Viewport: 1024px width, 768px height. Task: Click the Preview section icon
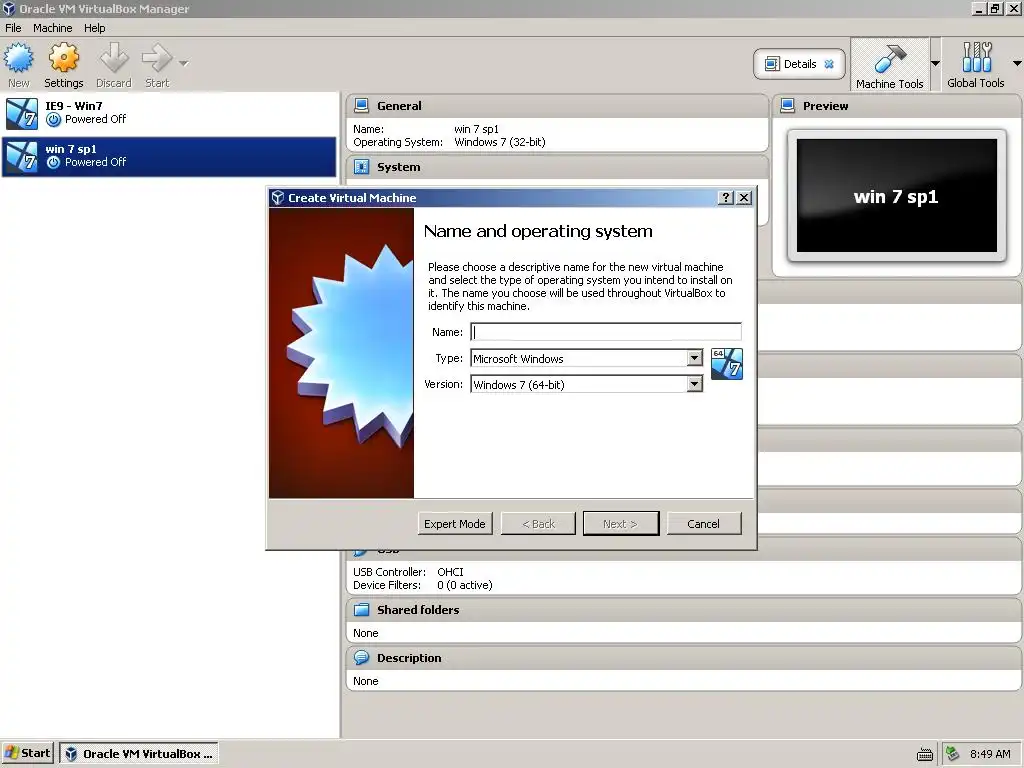(788, 105)
